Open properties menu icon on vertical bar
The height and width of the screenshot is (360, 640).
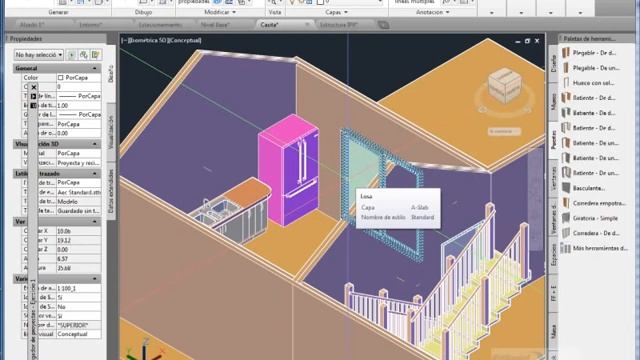(34, 106)
